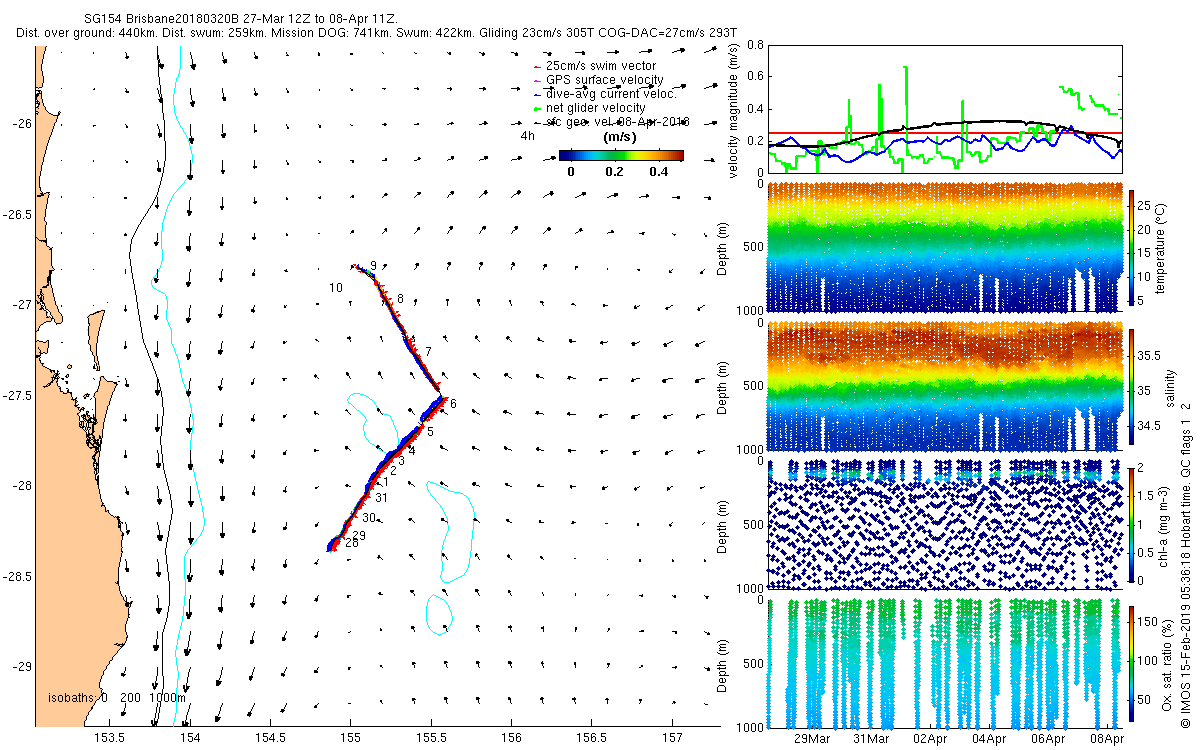Select the dive-avg current veloc. legend entry
The image size is (1200, 750).
604,93
